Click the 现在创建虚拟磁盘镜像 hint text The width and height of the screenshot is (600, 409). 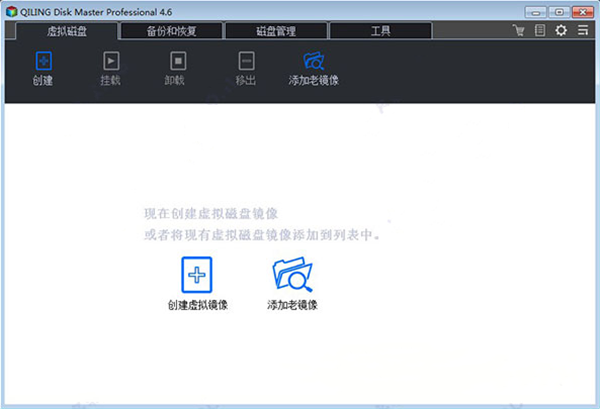click(x=211, y=213)
